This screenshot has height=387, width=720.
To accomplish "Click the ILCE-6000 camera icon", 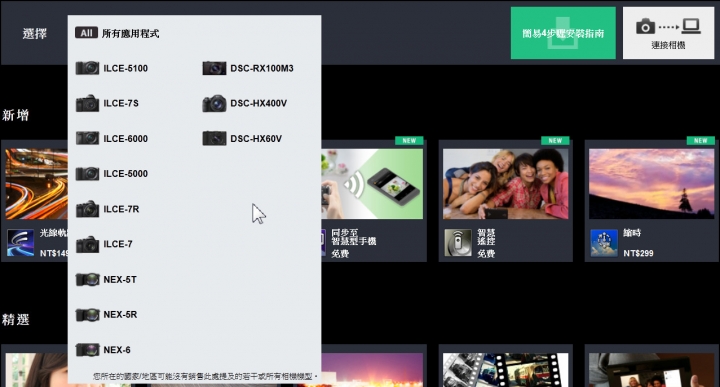I will tap(87, 138).
